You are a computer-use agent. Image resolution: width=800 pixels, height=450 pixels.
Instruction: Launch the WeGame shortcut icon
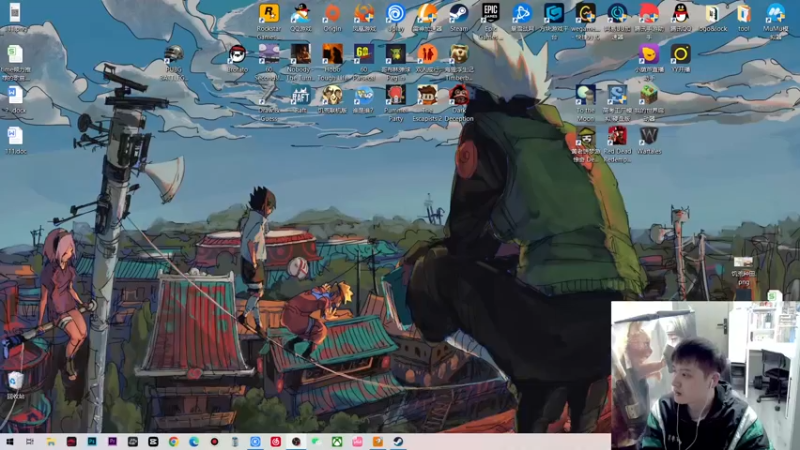coord(585,13)
